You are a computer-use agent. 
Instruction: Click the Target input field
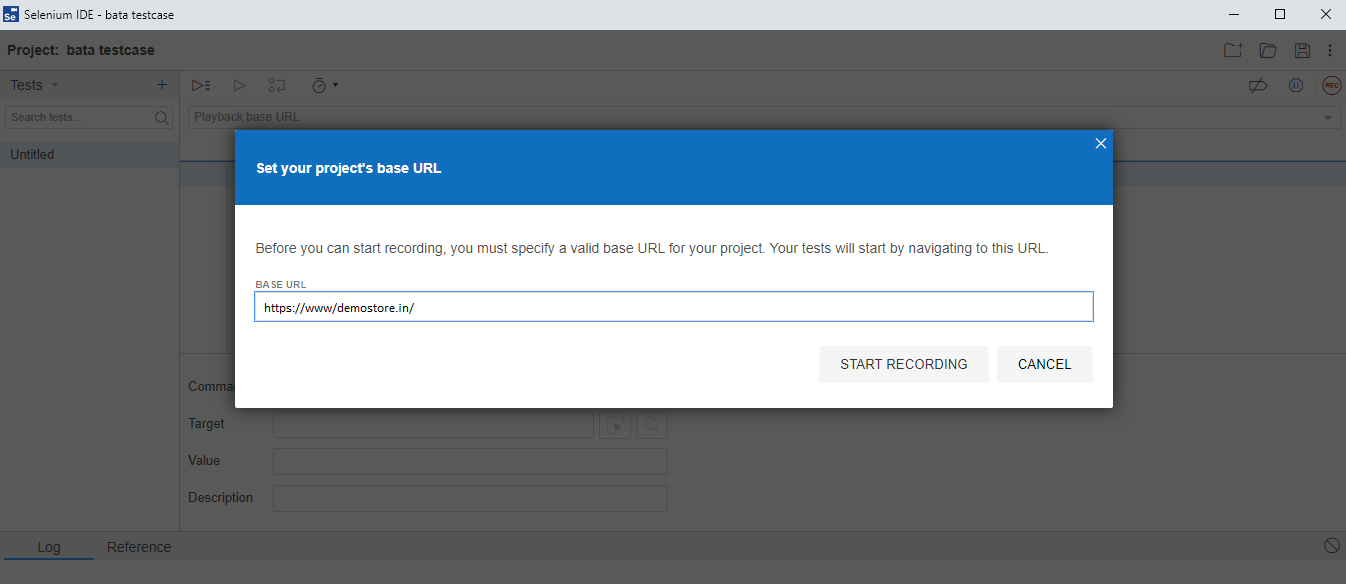tap(433, 424)
